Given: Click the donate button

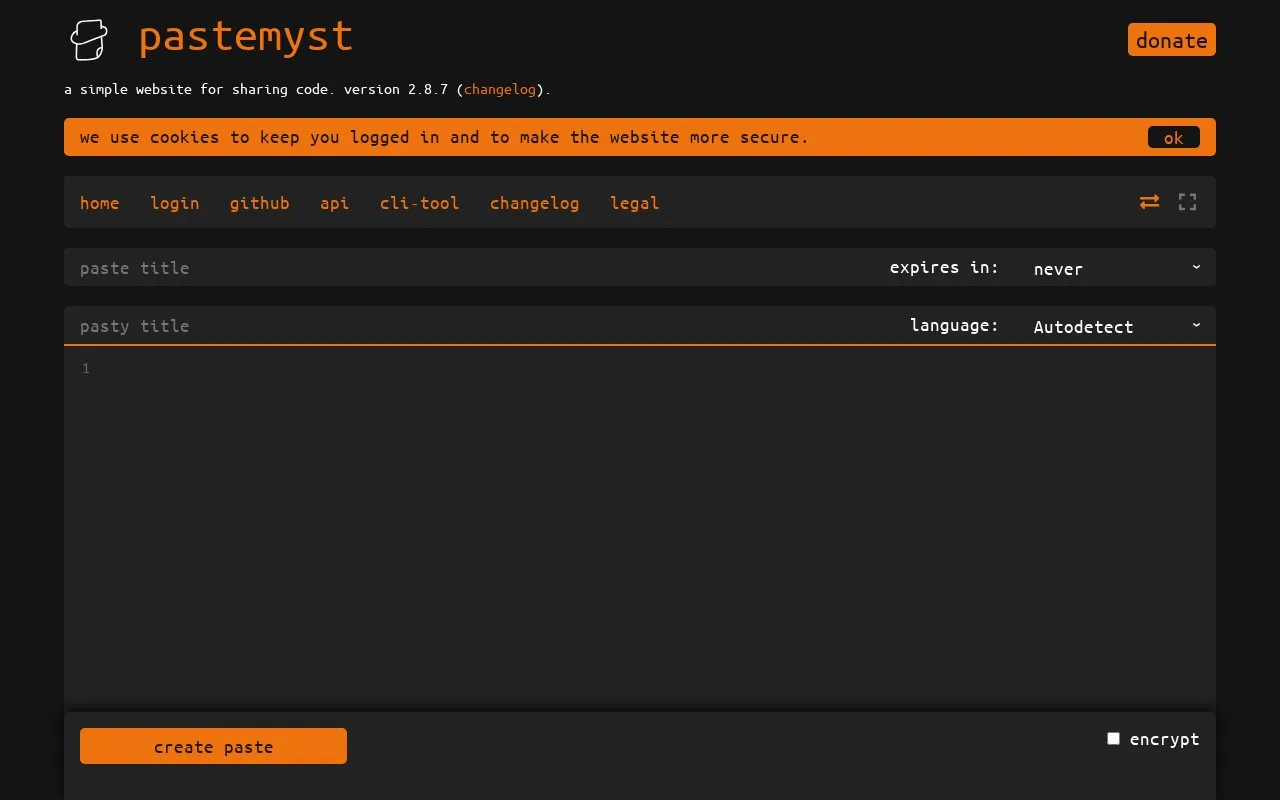Looking at the screenshot, I should 1172,40.
